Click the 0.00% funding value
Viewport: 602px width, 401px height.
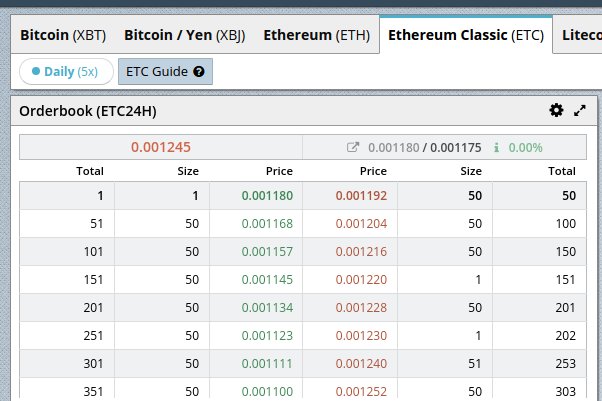[x=526, y=147]
